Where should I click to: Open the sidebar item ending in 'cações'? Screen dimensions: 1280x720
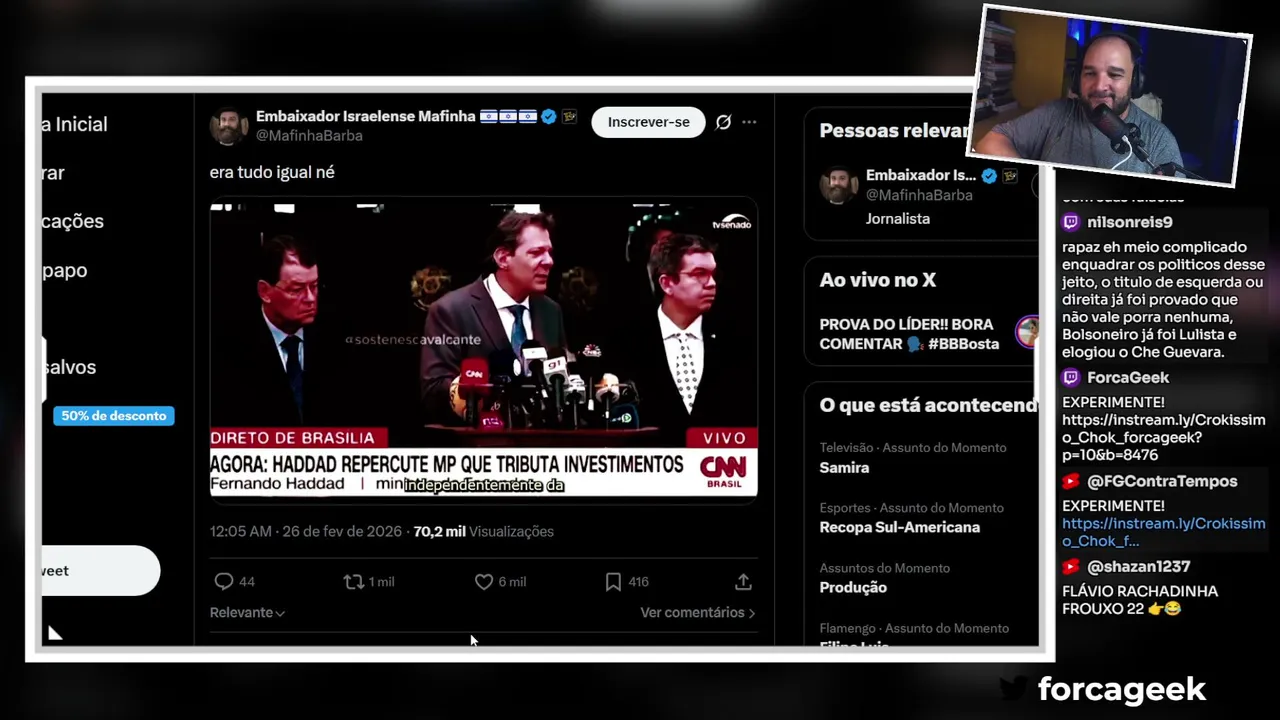coord(72,221)
